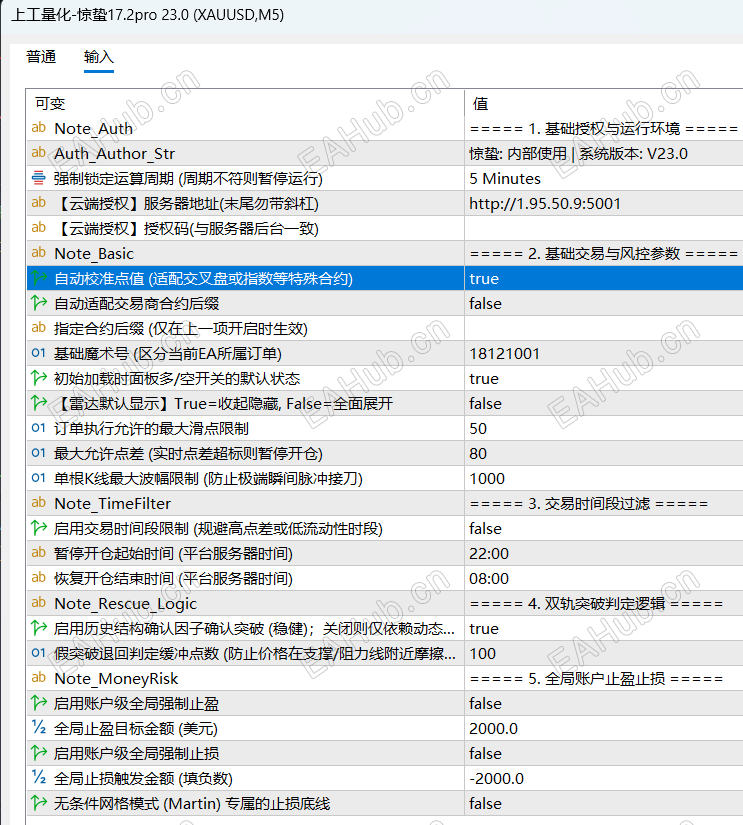
Task: Click the string icon beside 指定合约后缀
Action: point(38,328)
